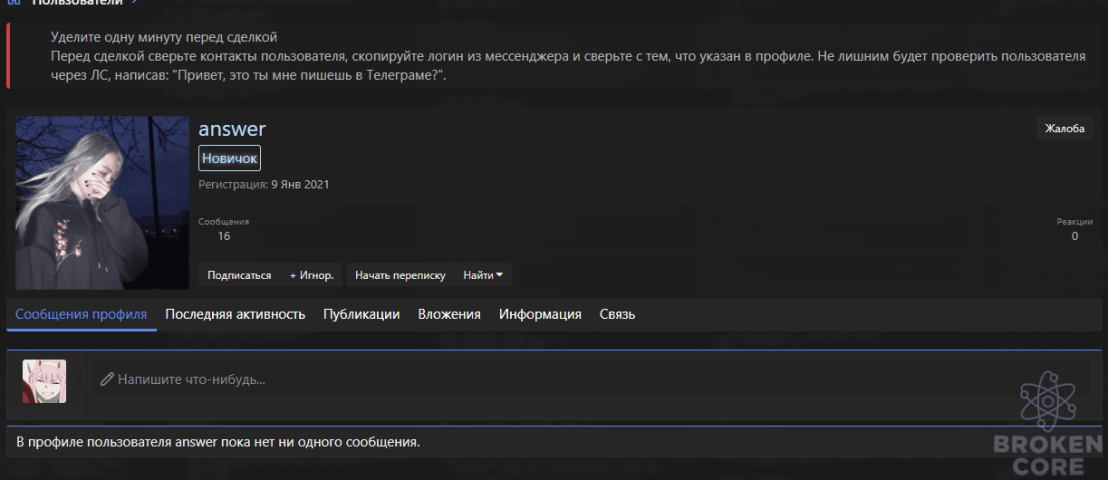Viewport: 1108px width, 480px height.
Task: Select the Сообщения профиля tab
Action: pos(81,315)
